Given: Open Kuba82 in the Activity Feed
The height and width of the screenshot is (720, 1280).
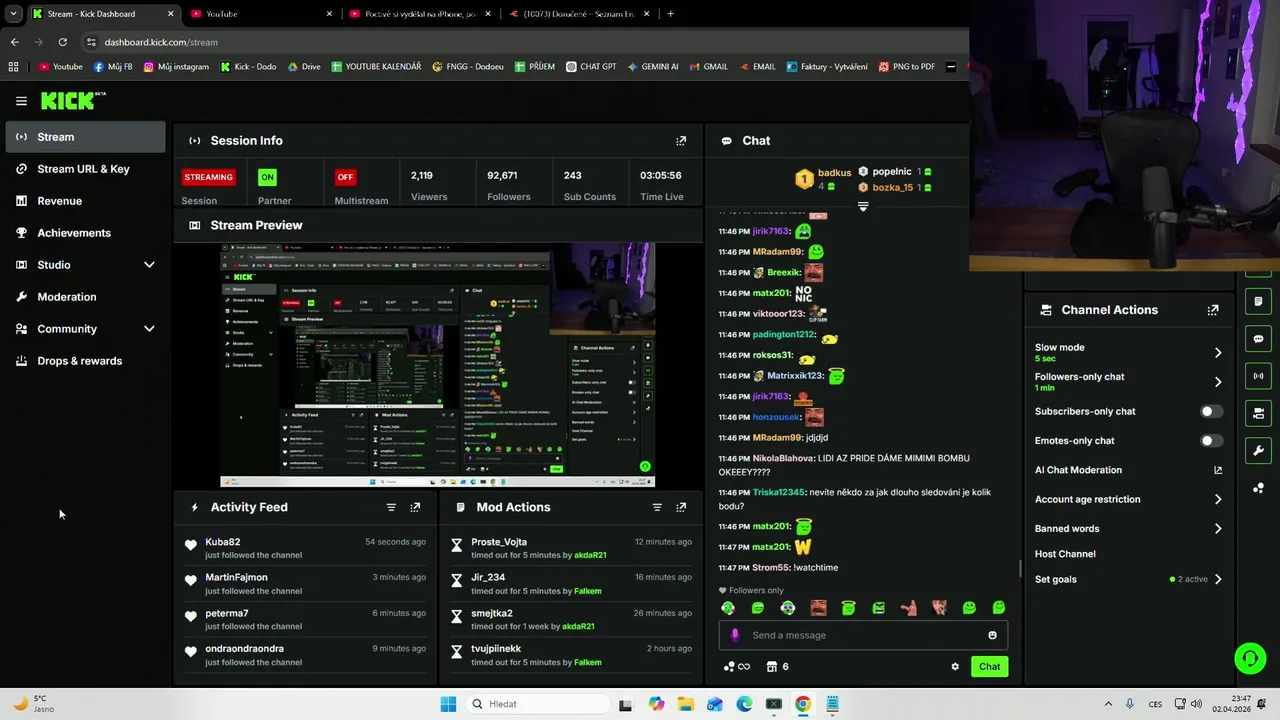Looking at the screenshot, I should (222, 542).
